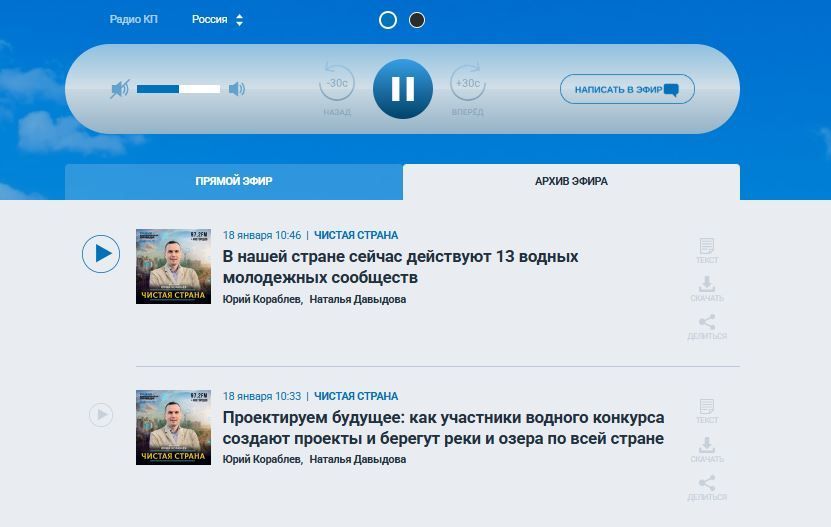The image size is (831, 527).
Task: Open the Россия region dropdown
Action: (217, 20)
